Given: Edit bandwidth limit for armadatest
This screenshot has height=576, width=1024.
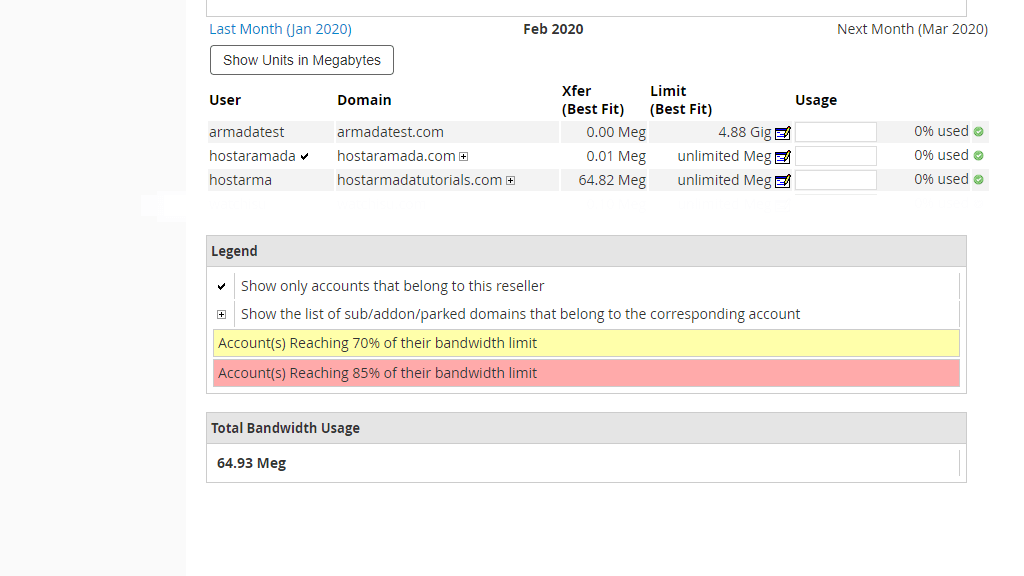Looking at the screenshot, I should [782, 133].
